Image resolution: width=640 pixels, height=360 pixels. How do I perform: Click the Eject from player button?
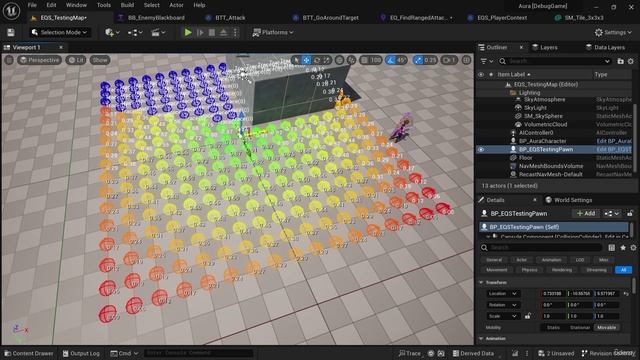pyautogui.click(x=224, y=32)
